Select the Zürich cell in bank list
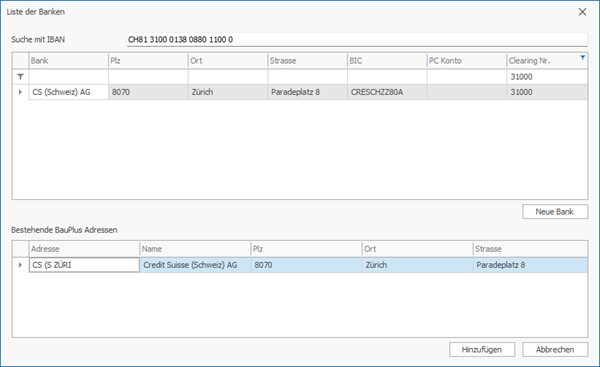Image resolution: width=600 pixels, height=367 pixels. point(228,92)
